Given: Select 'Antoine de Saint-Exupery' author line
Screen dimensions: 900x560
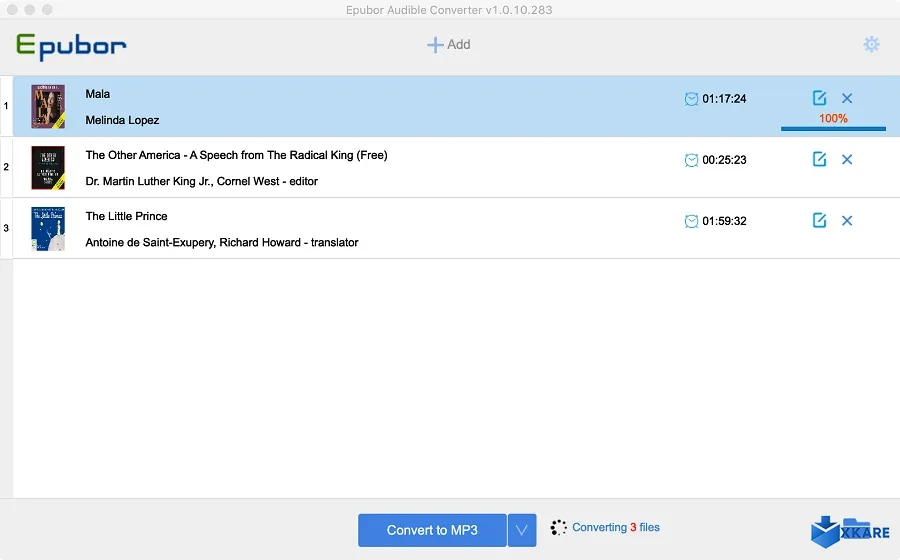Looking at the screenshot, I should tap(222, 243).
